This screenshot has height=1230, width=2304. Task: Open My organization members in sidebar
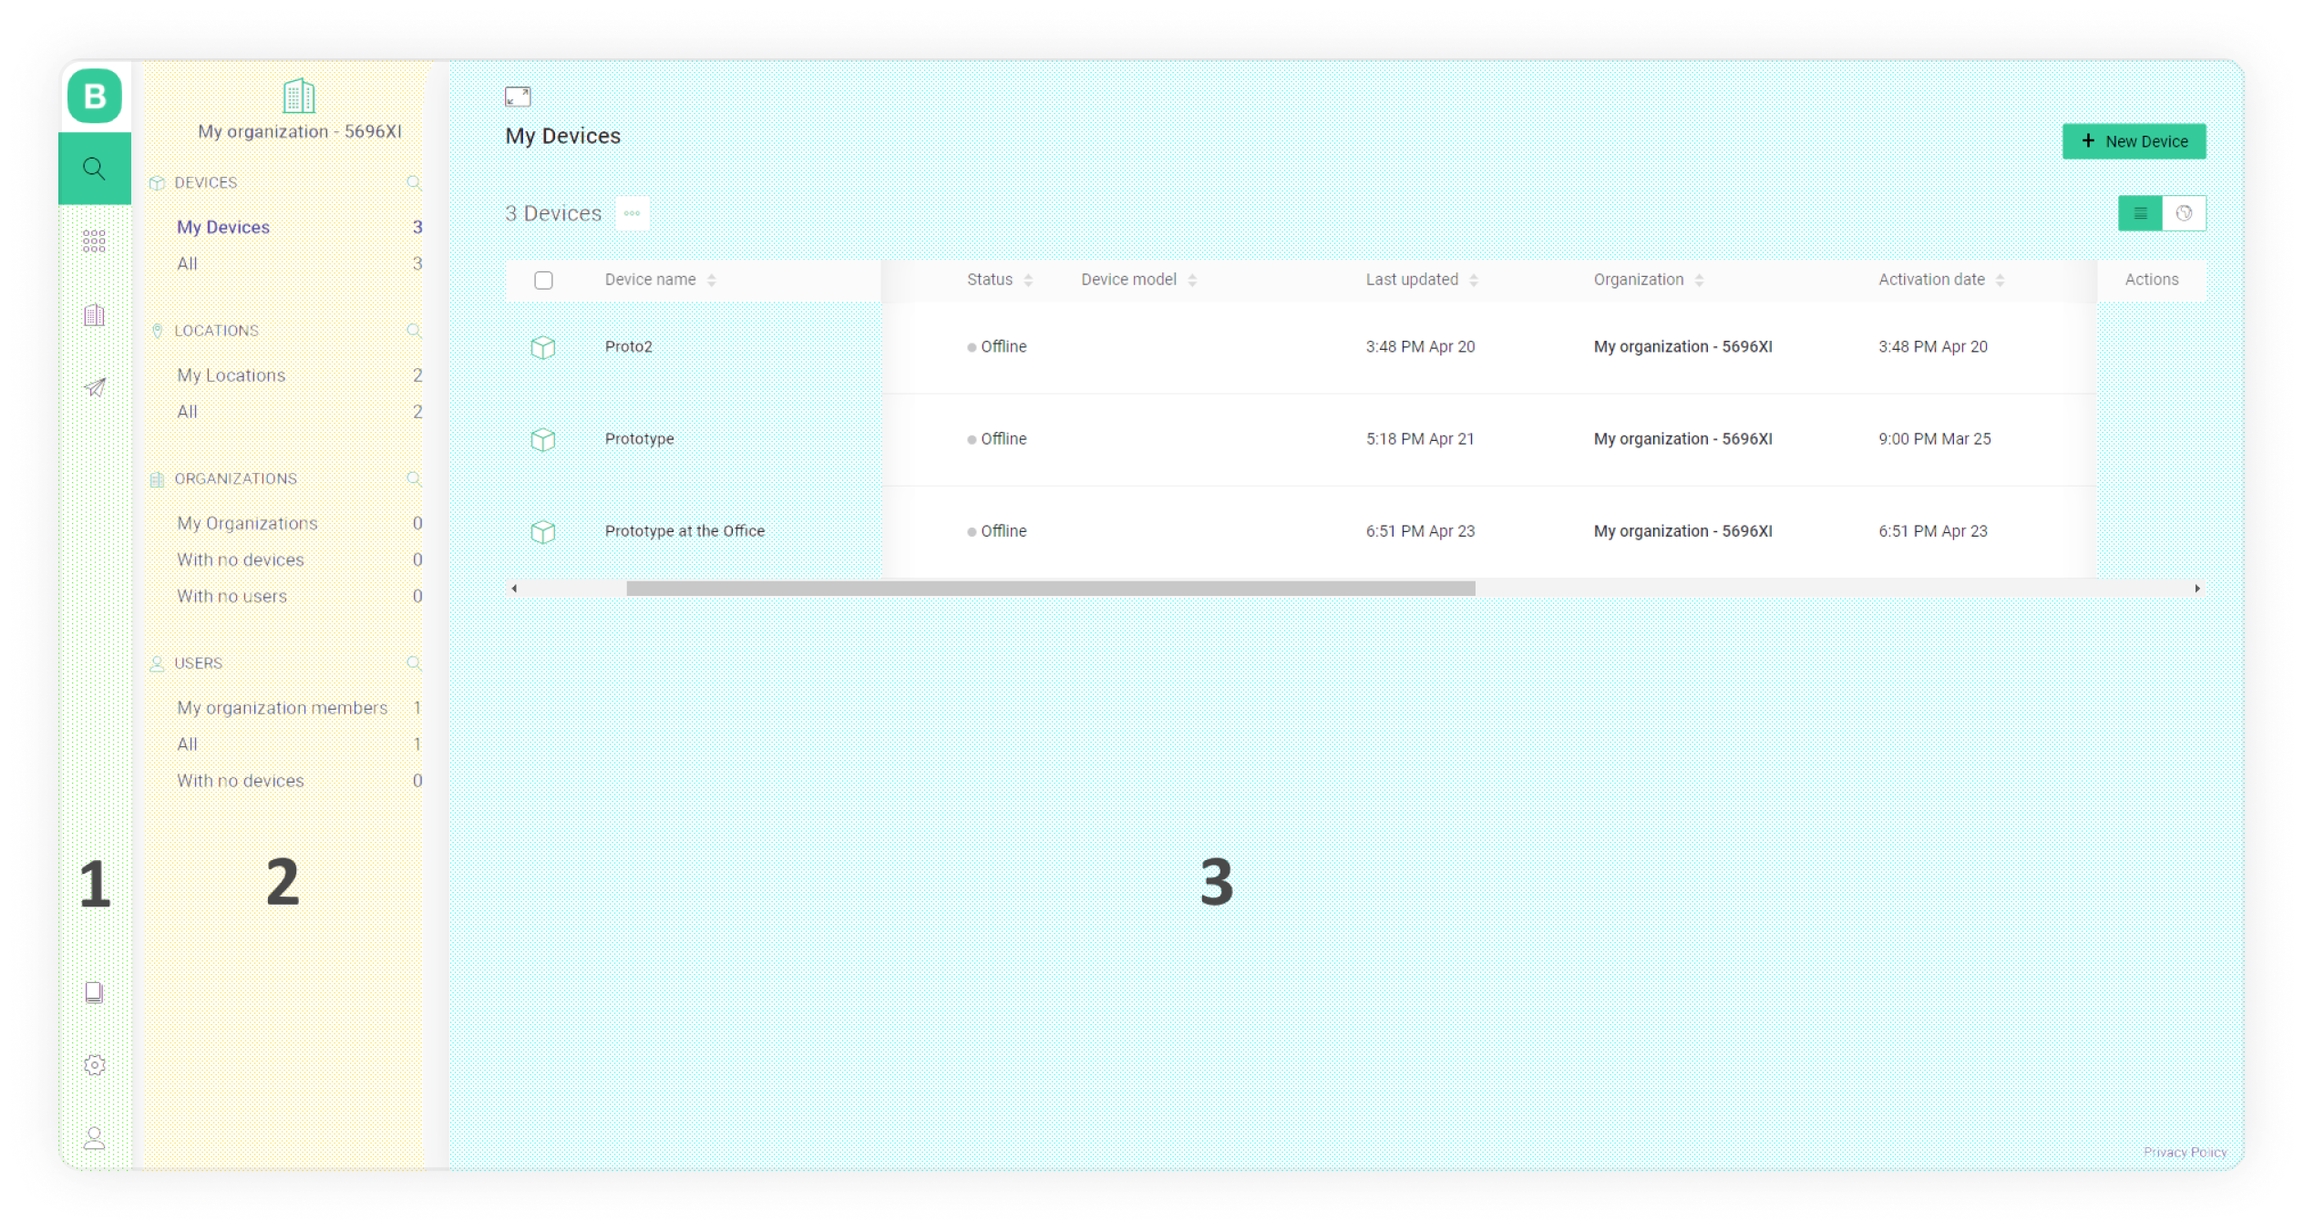coord(282,708)
